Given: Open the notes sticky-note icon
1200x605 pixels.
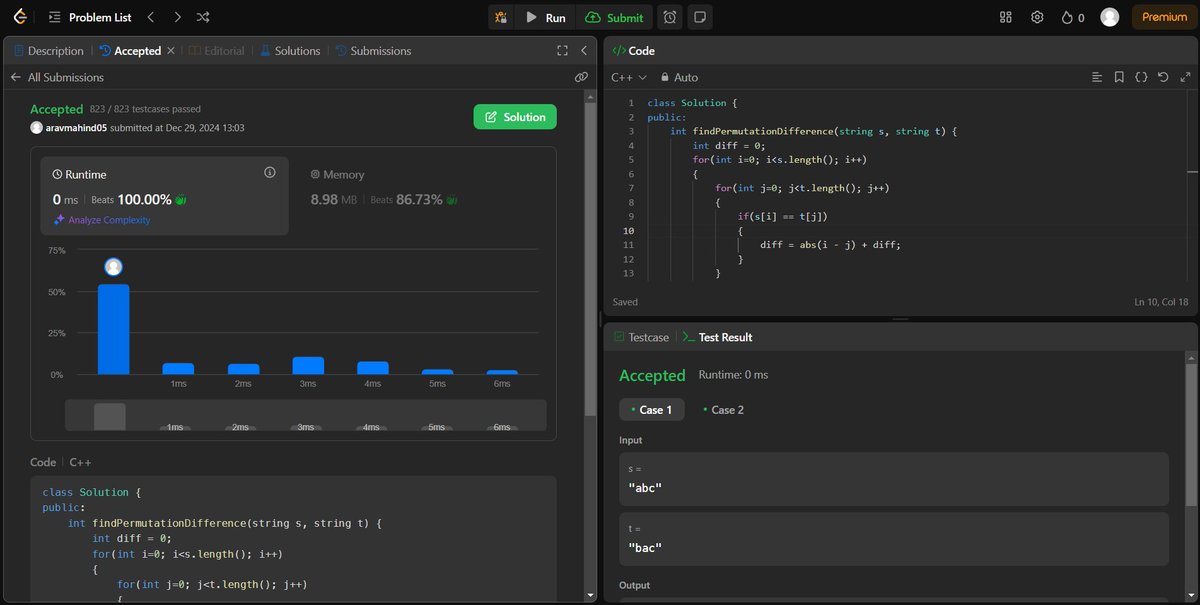Looking at the screenshot, I should [x=699, y=17].
